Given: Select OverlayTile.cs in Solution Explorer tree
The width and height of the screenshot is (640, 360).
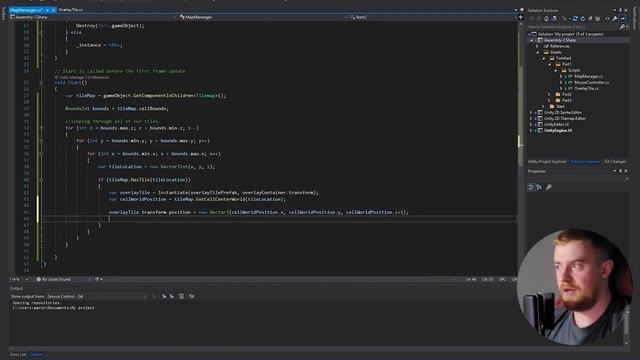Looking at the screenshot, I should click(586, 88).
